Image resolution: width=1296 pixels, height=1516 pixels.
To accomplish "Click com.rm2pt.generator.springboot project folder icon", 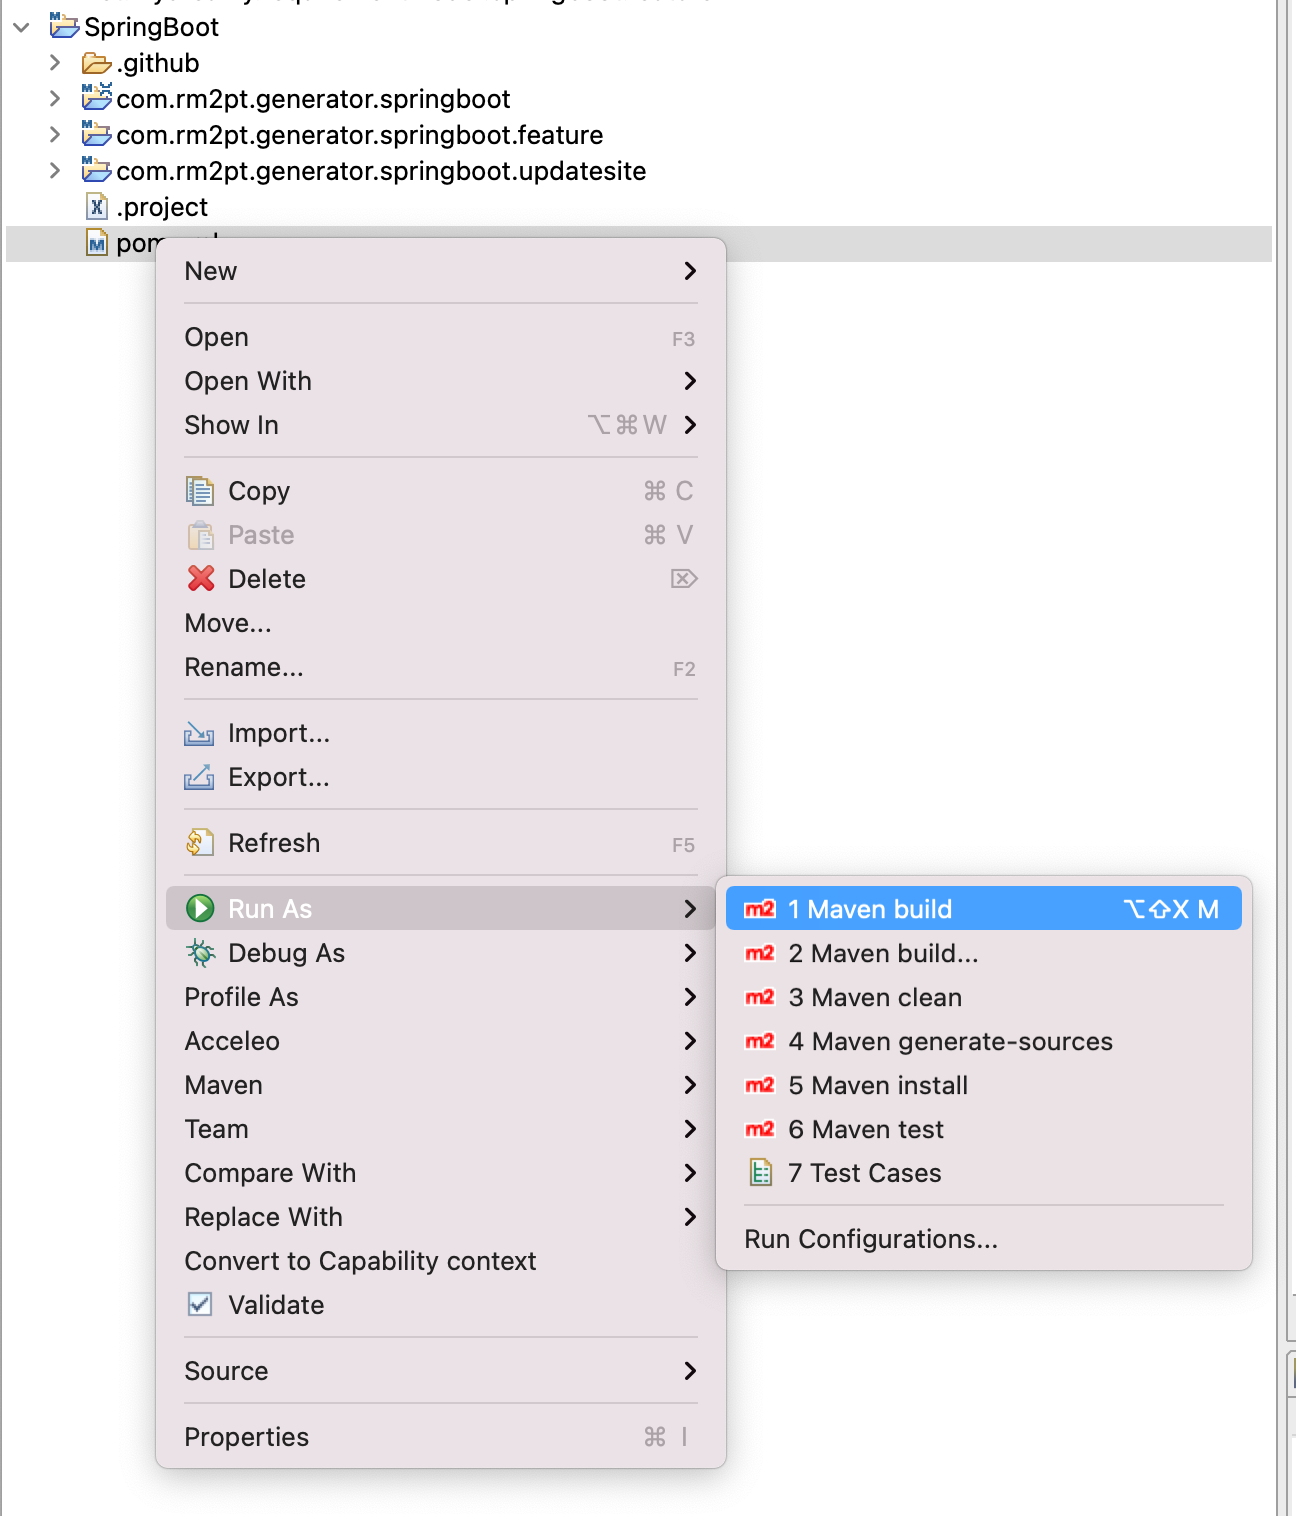I will click(96, 97).
